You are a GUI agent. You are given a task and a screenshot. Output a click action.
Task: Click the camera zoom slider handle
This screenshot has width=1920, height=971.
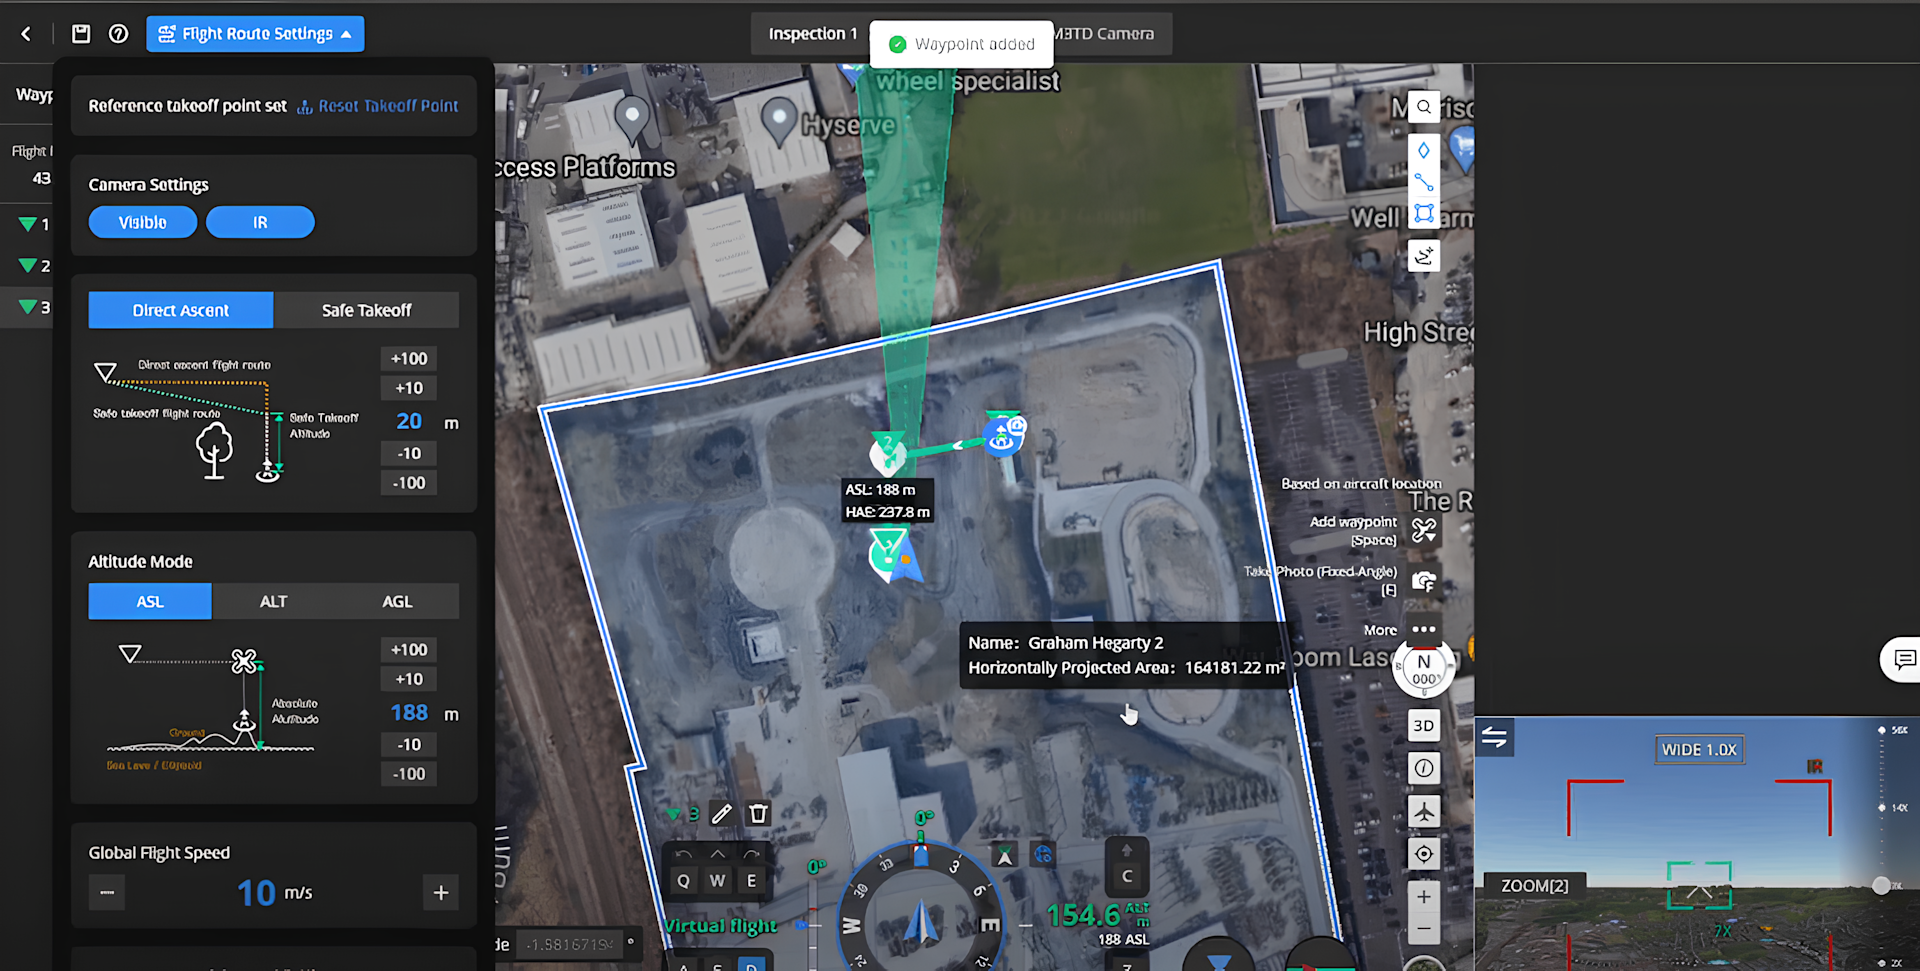click(x=1881, y=886)
